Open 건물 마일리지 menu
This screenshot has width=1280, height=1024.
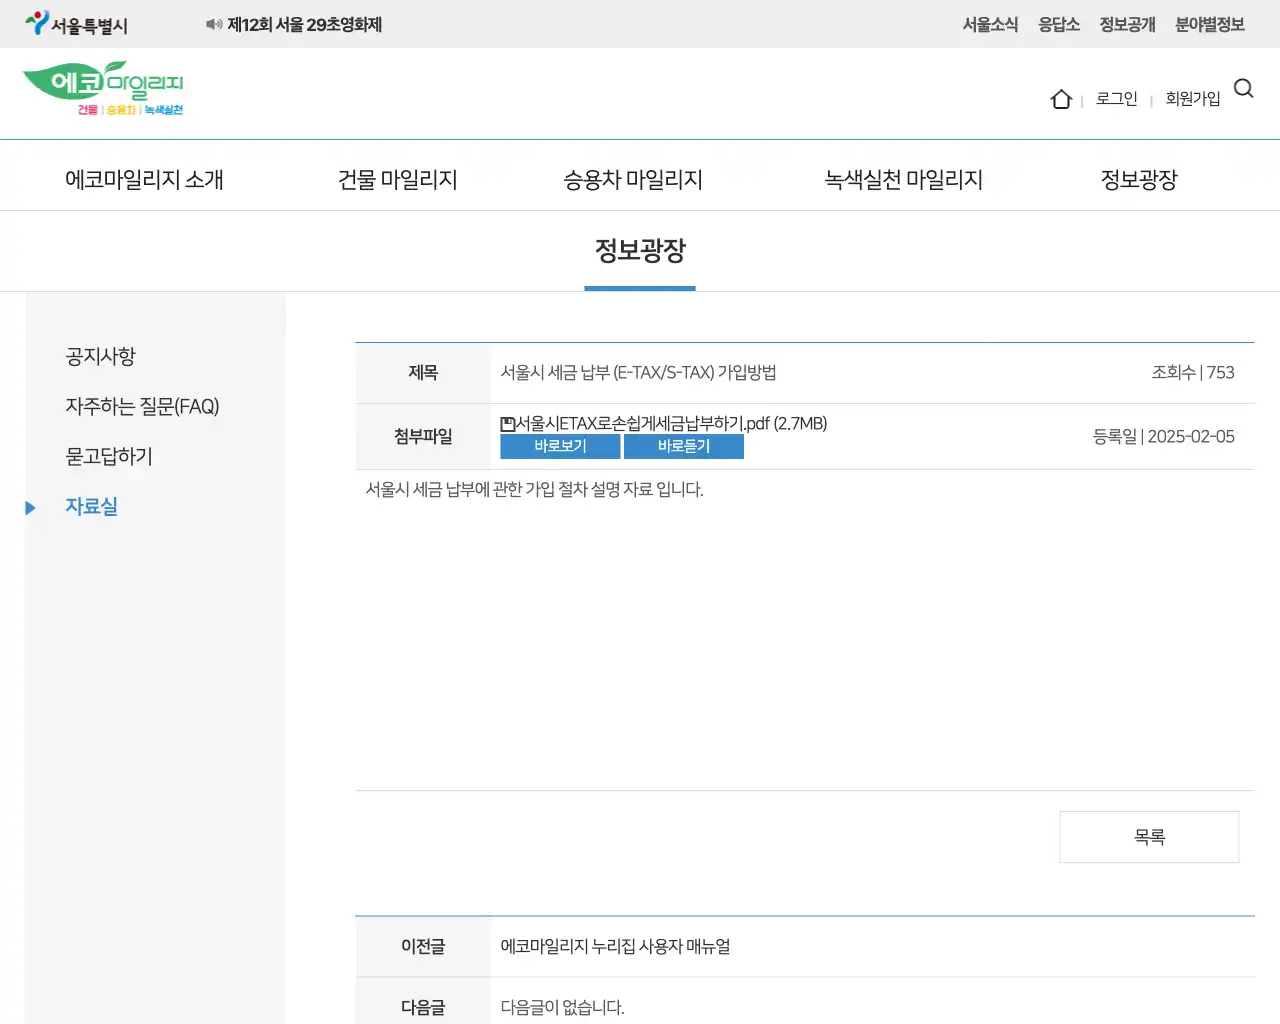tap(398, 180)
